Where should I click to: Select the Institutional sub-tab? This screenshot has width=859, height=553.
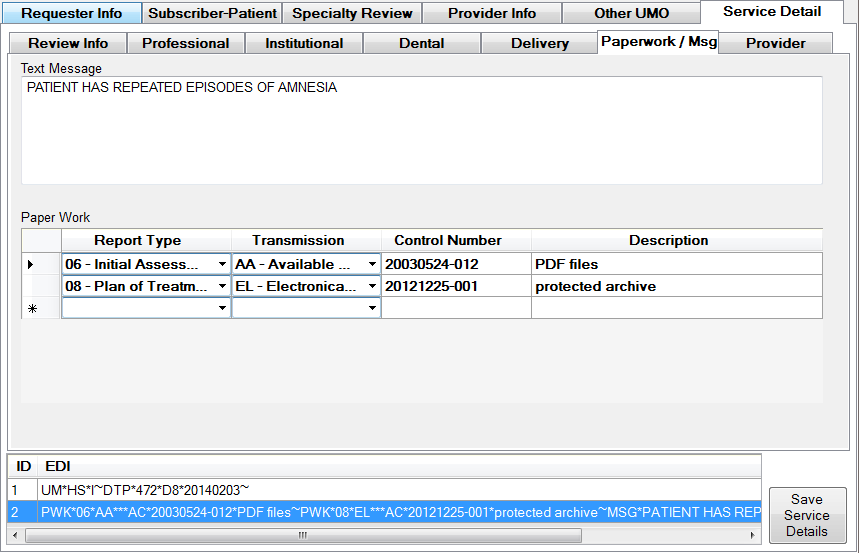(x=304, y=43)
